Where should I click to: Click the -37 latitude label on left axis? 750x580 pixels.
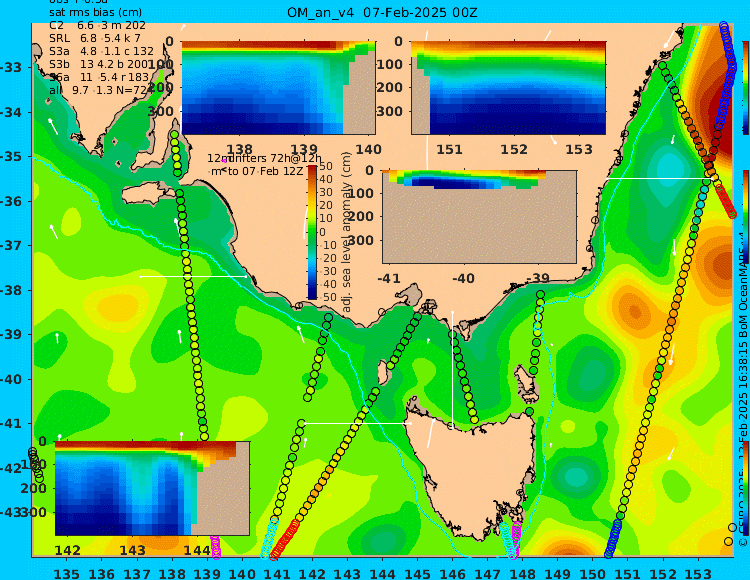point(11,246)
